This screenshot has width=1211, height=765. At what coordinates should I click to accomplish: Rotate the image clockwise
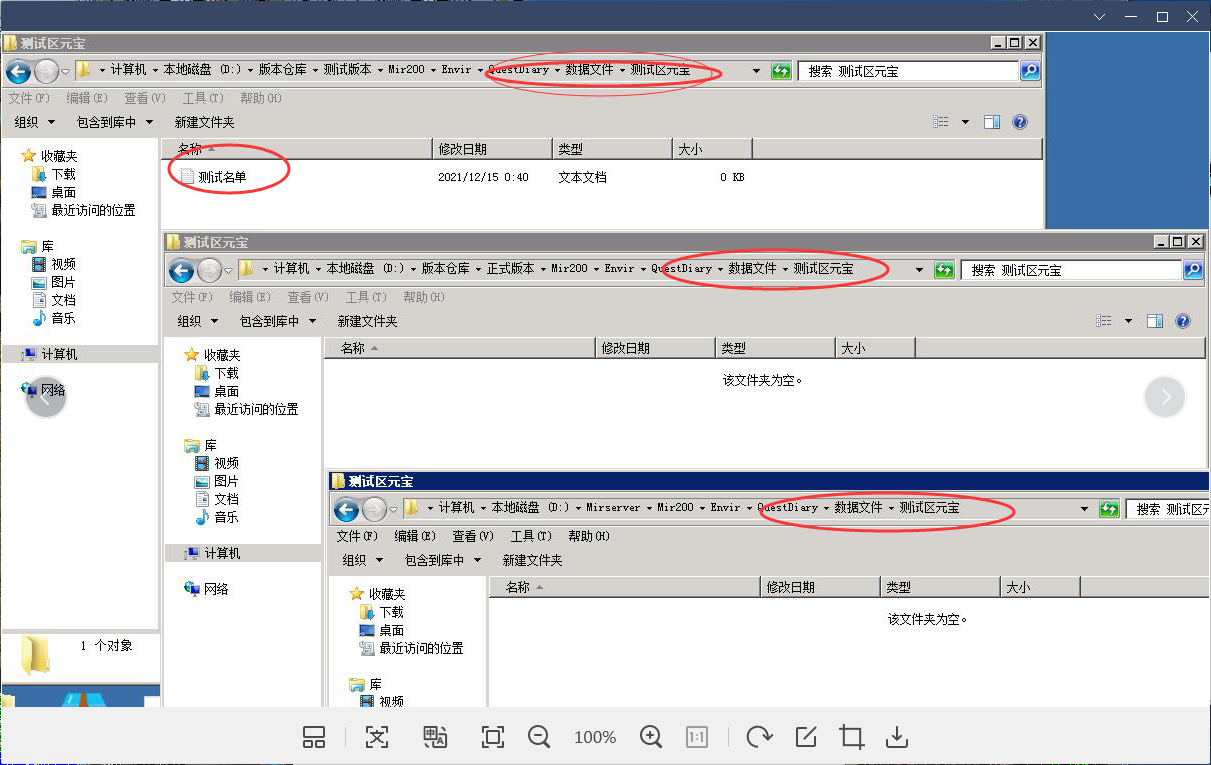(x=759, y=738)
